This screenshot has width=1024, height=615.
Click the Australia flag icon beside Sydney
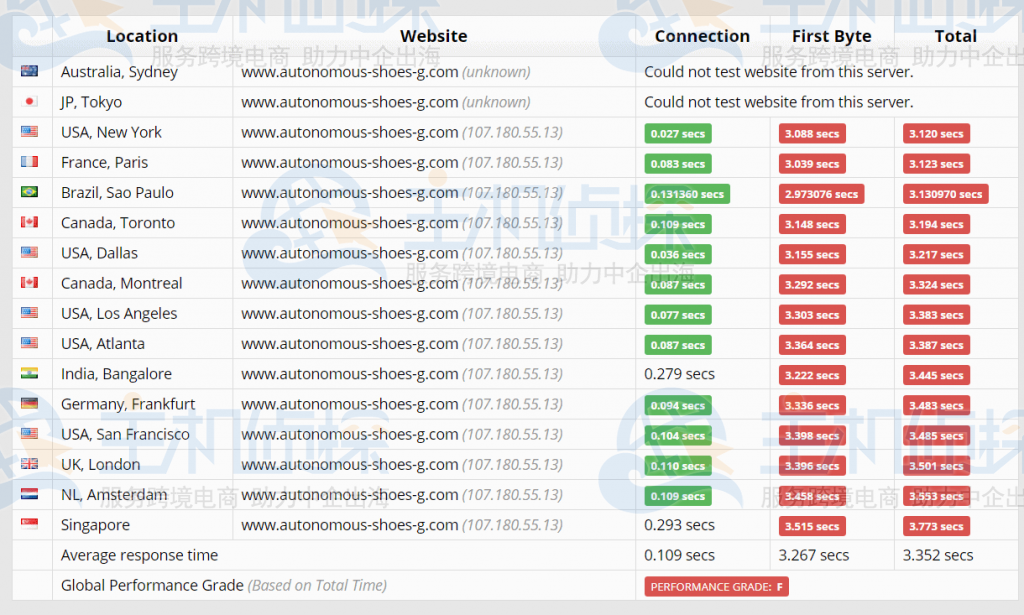(29, 71)
